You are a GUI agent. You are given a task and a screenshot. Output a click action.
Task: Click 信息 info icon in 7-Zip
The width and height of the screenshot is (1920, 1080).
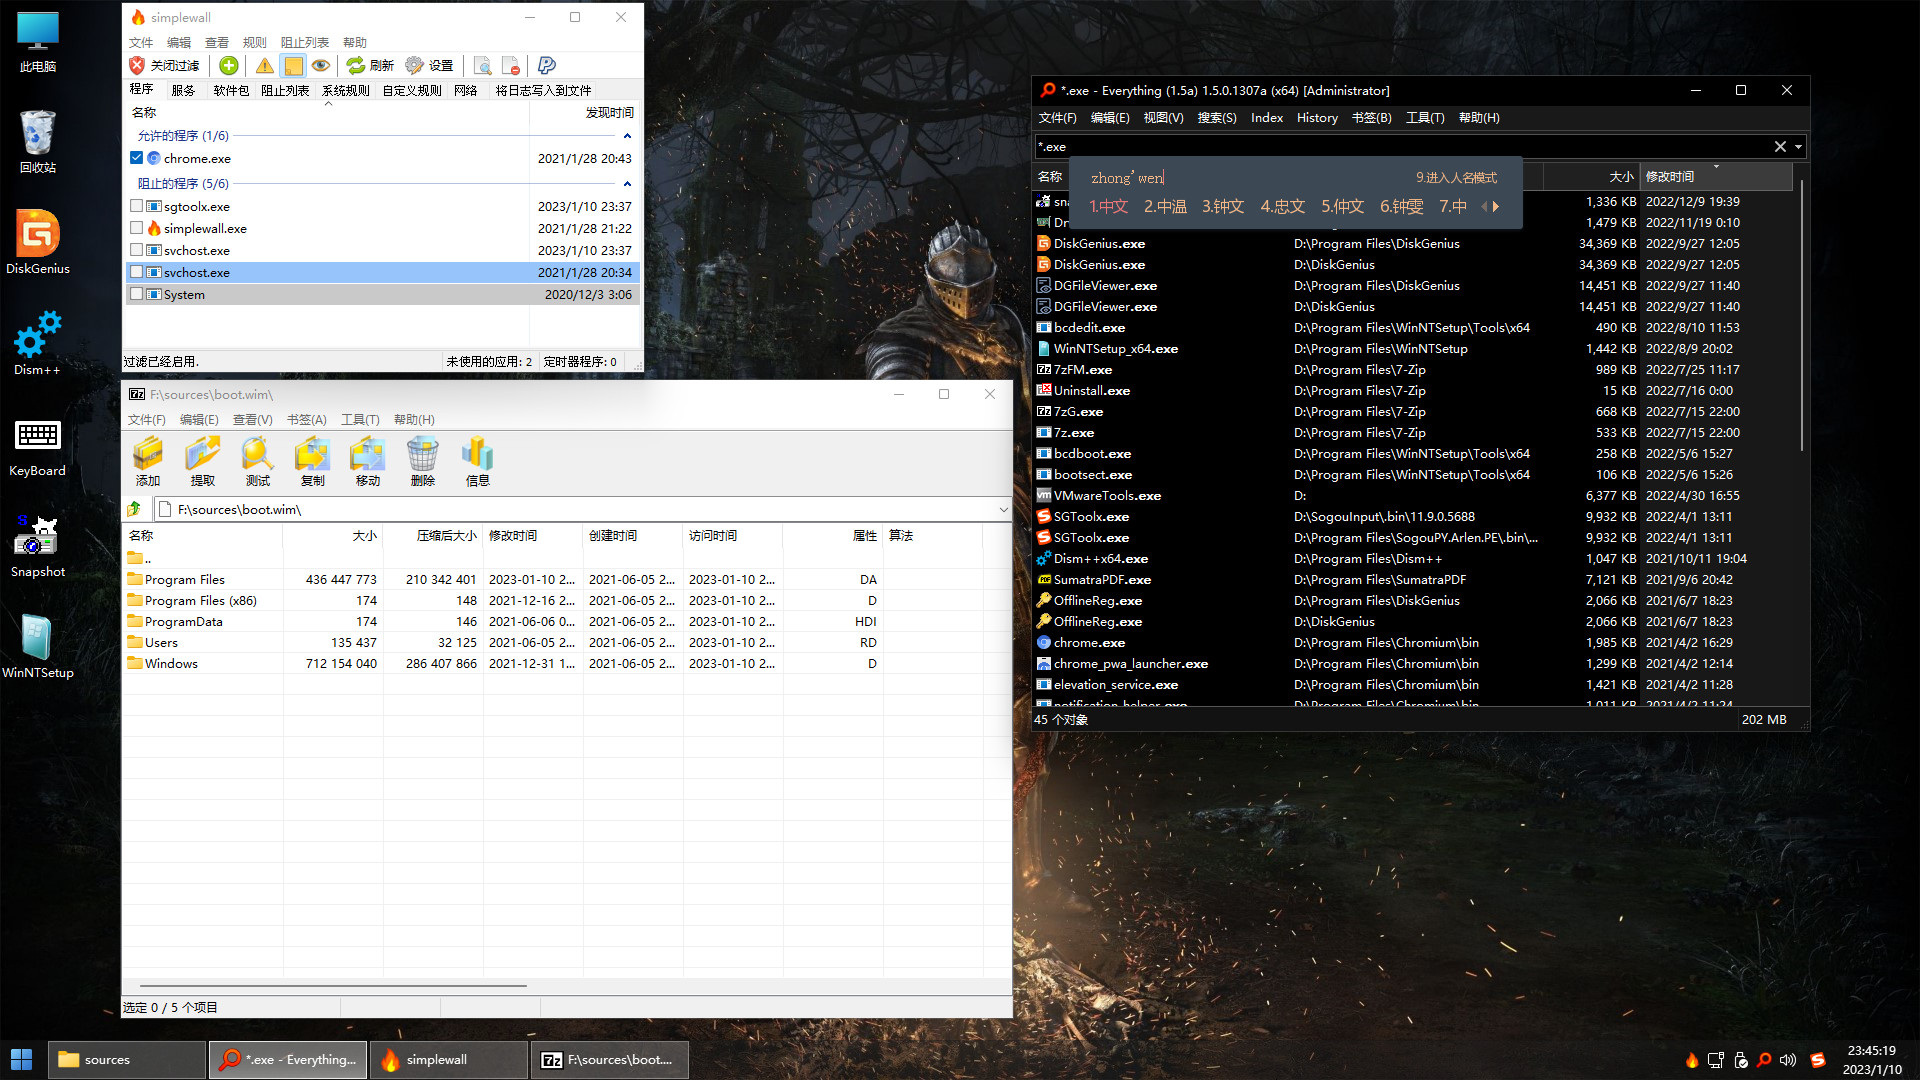pyautogui.click(x=478, y=462)
